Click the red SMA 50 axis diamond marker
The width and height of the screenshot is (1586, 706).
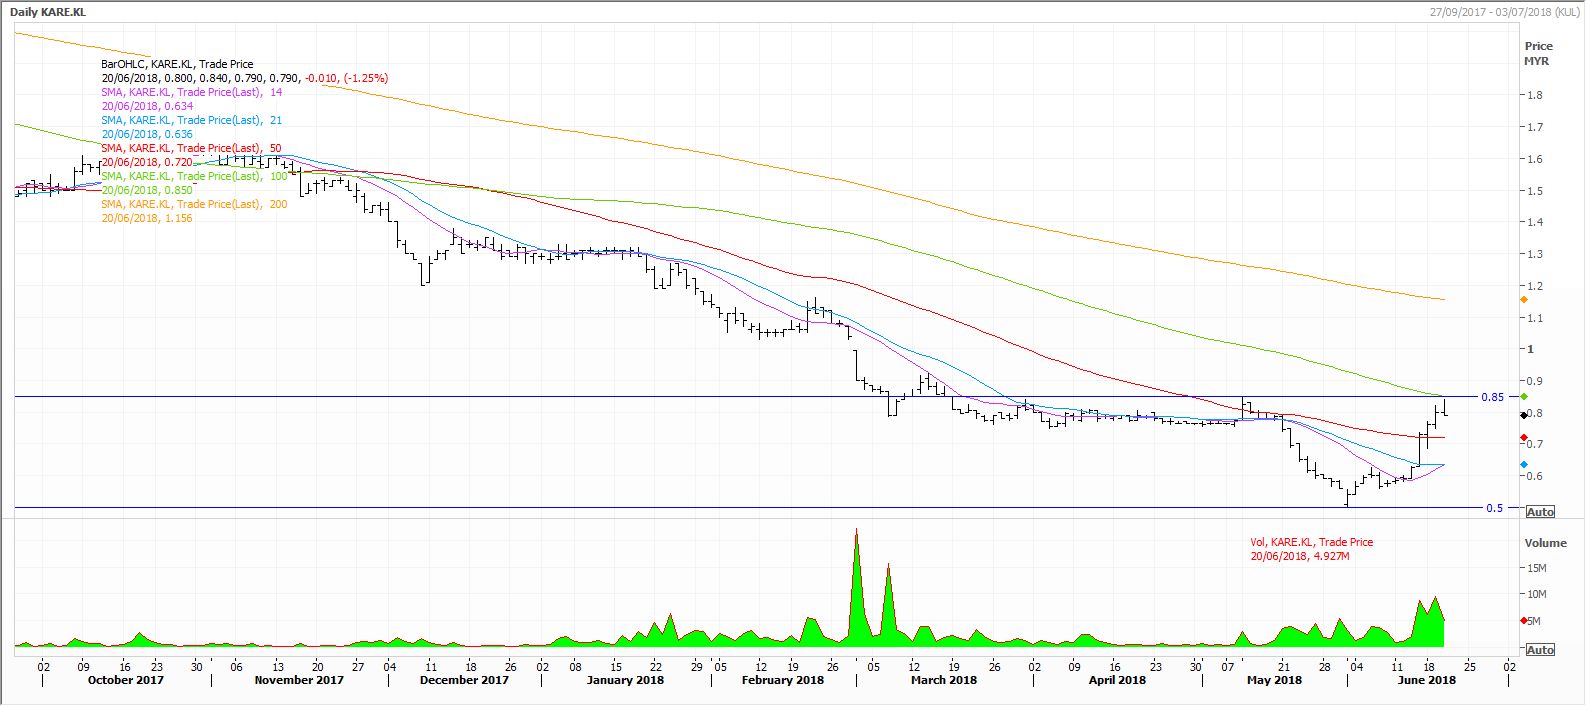1523,438
